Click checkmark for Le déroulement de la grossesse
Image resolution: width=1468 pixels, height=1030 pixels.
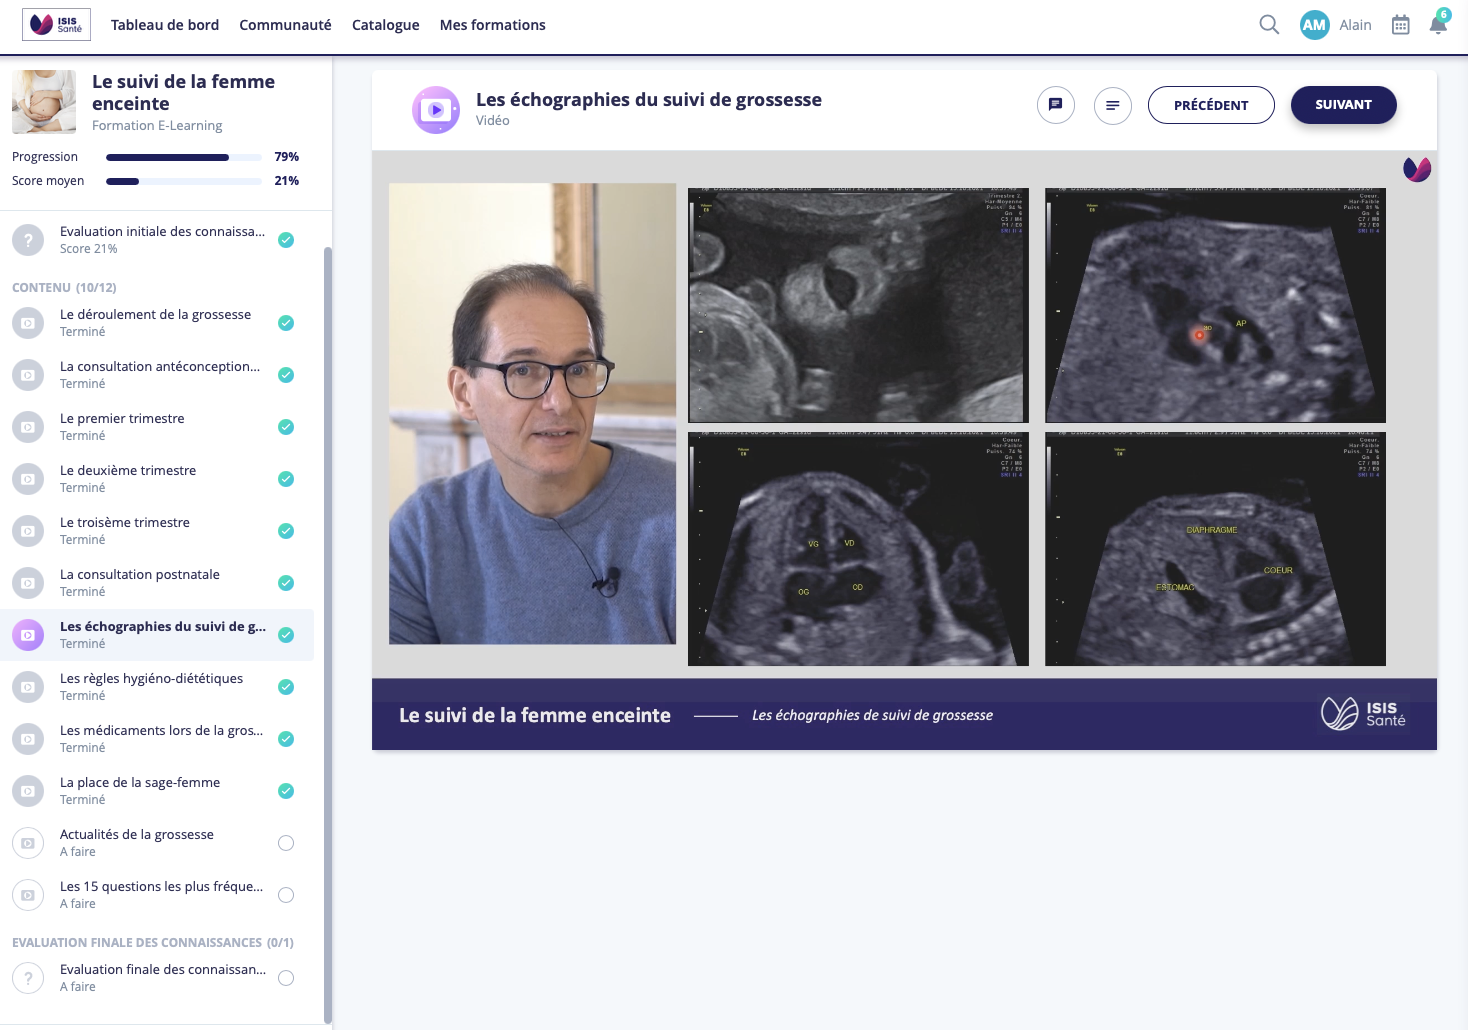coord(286,323)
